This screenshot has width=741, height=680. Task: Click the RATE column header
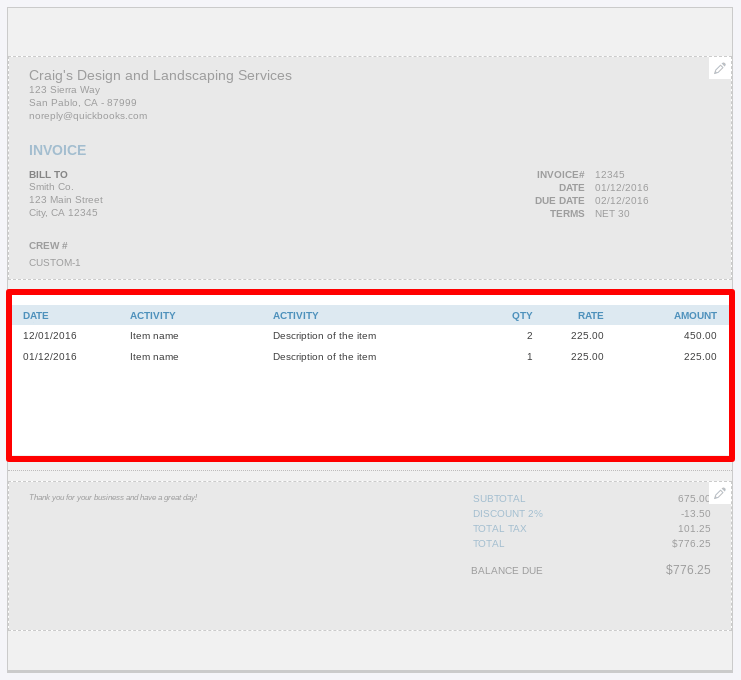pyautogui.click(x=590, y=316)
